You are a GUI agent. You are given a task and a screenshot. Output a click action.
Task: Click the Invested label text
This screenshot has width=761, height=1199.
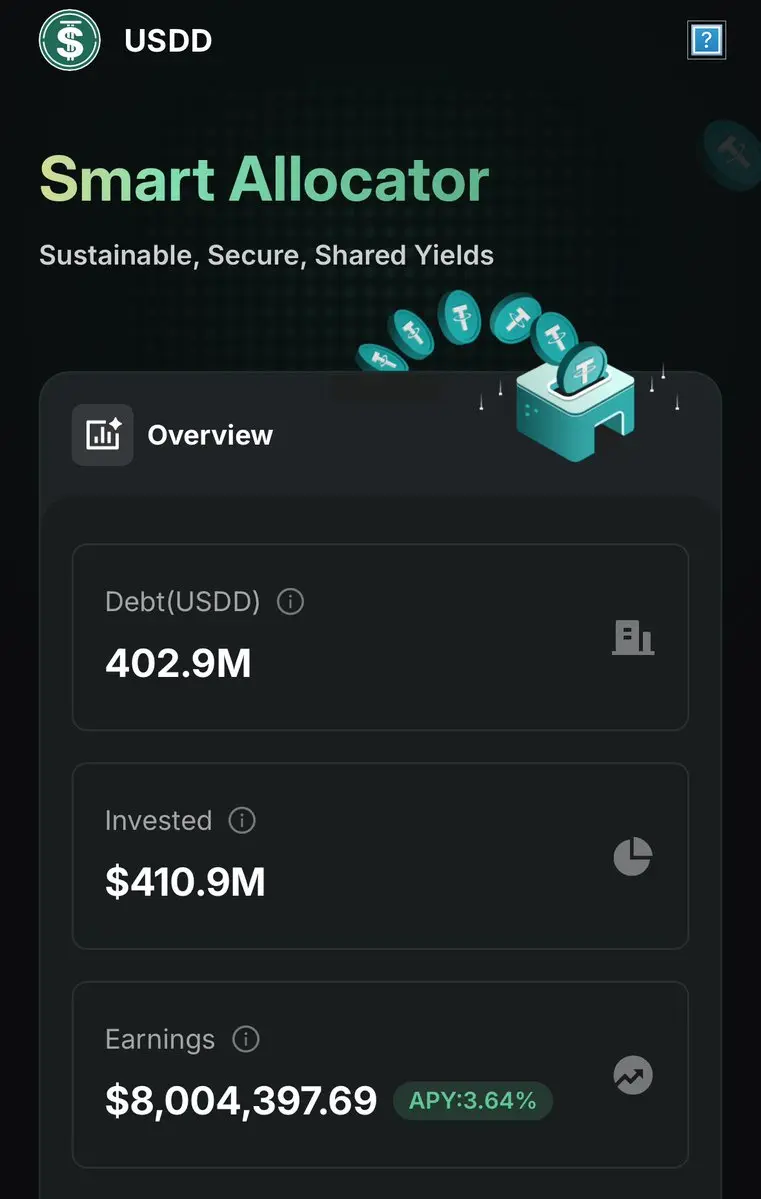158,821
